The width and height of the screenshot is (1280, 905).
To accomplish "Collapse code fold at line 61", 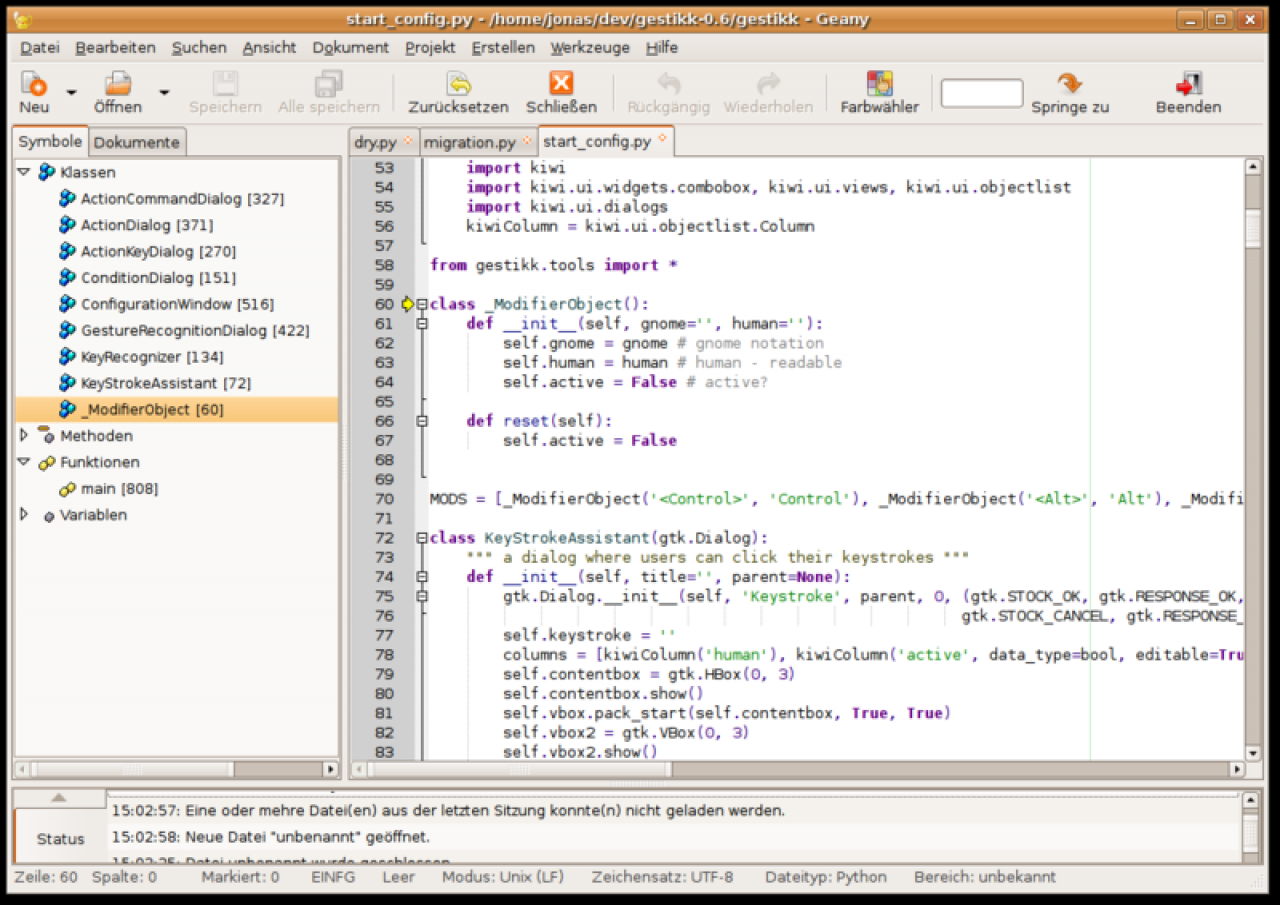I will (422, 324).
